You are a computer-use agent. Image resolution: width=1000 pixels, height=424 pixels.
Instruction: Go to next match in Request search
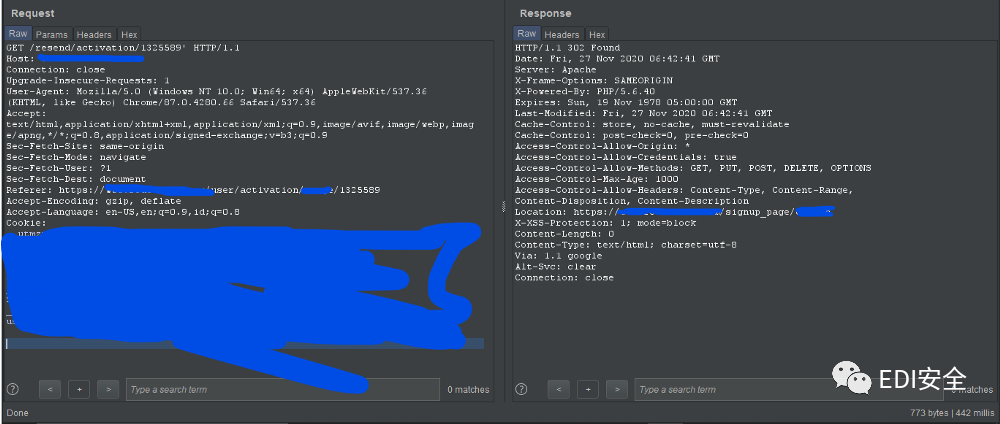point(108,389)
